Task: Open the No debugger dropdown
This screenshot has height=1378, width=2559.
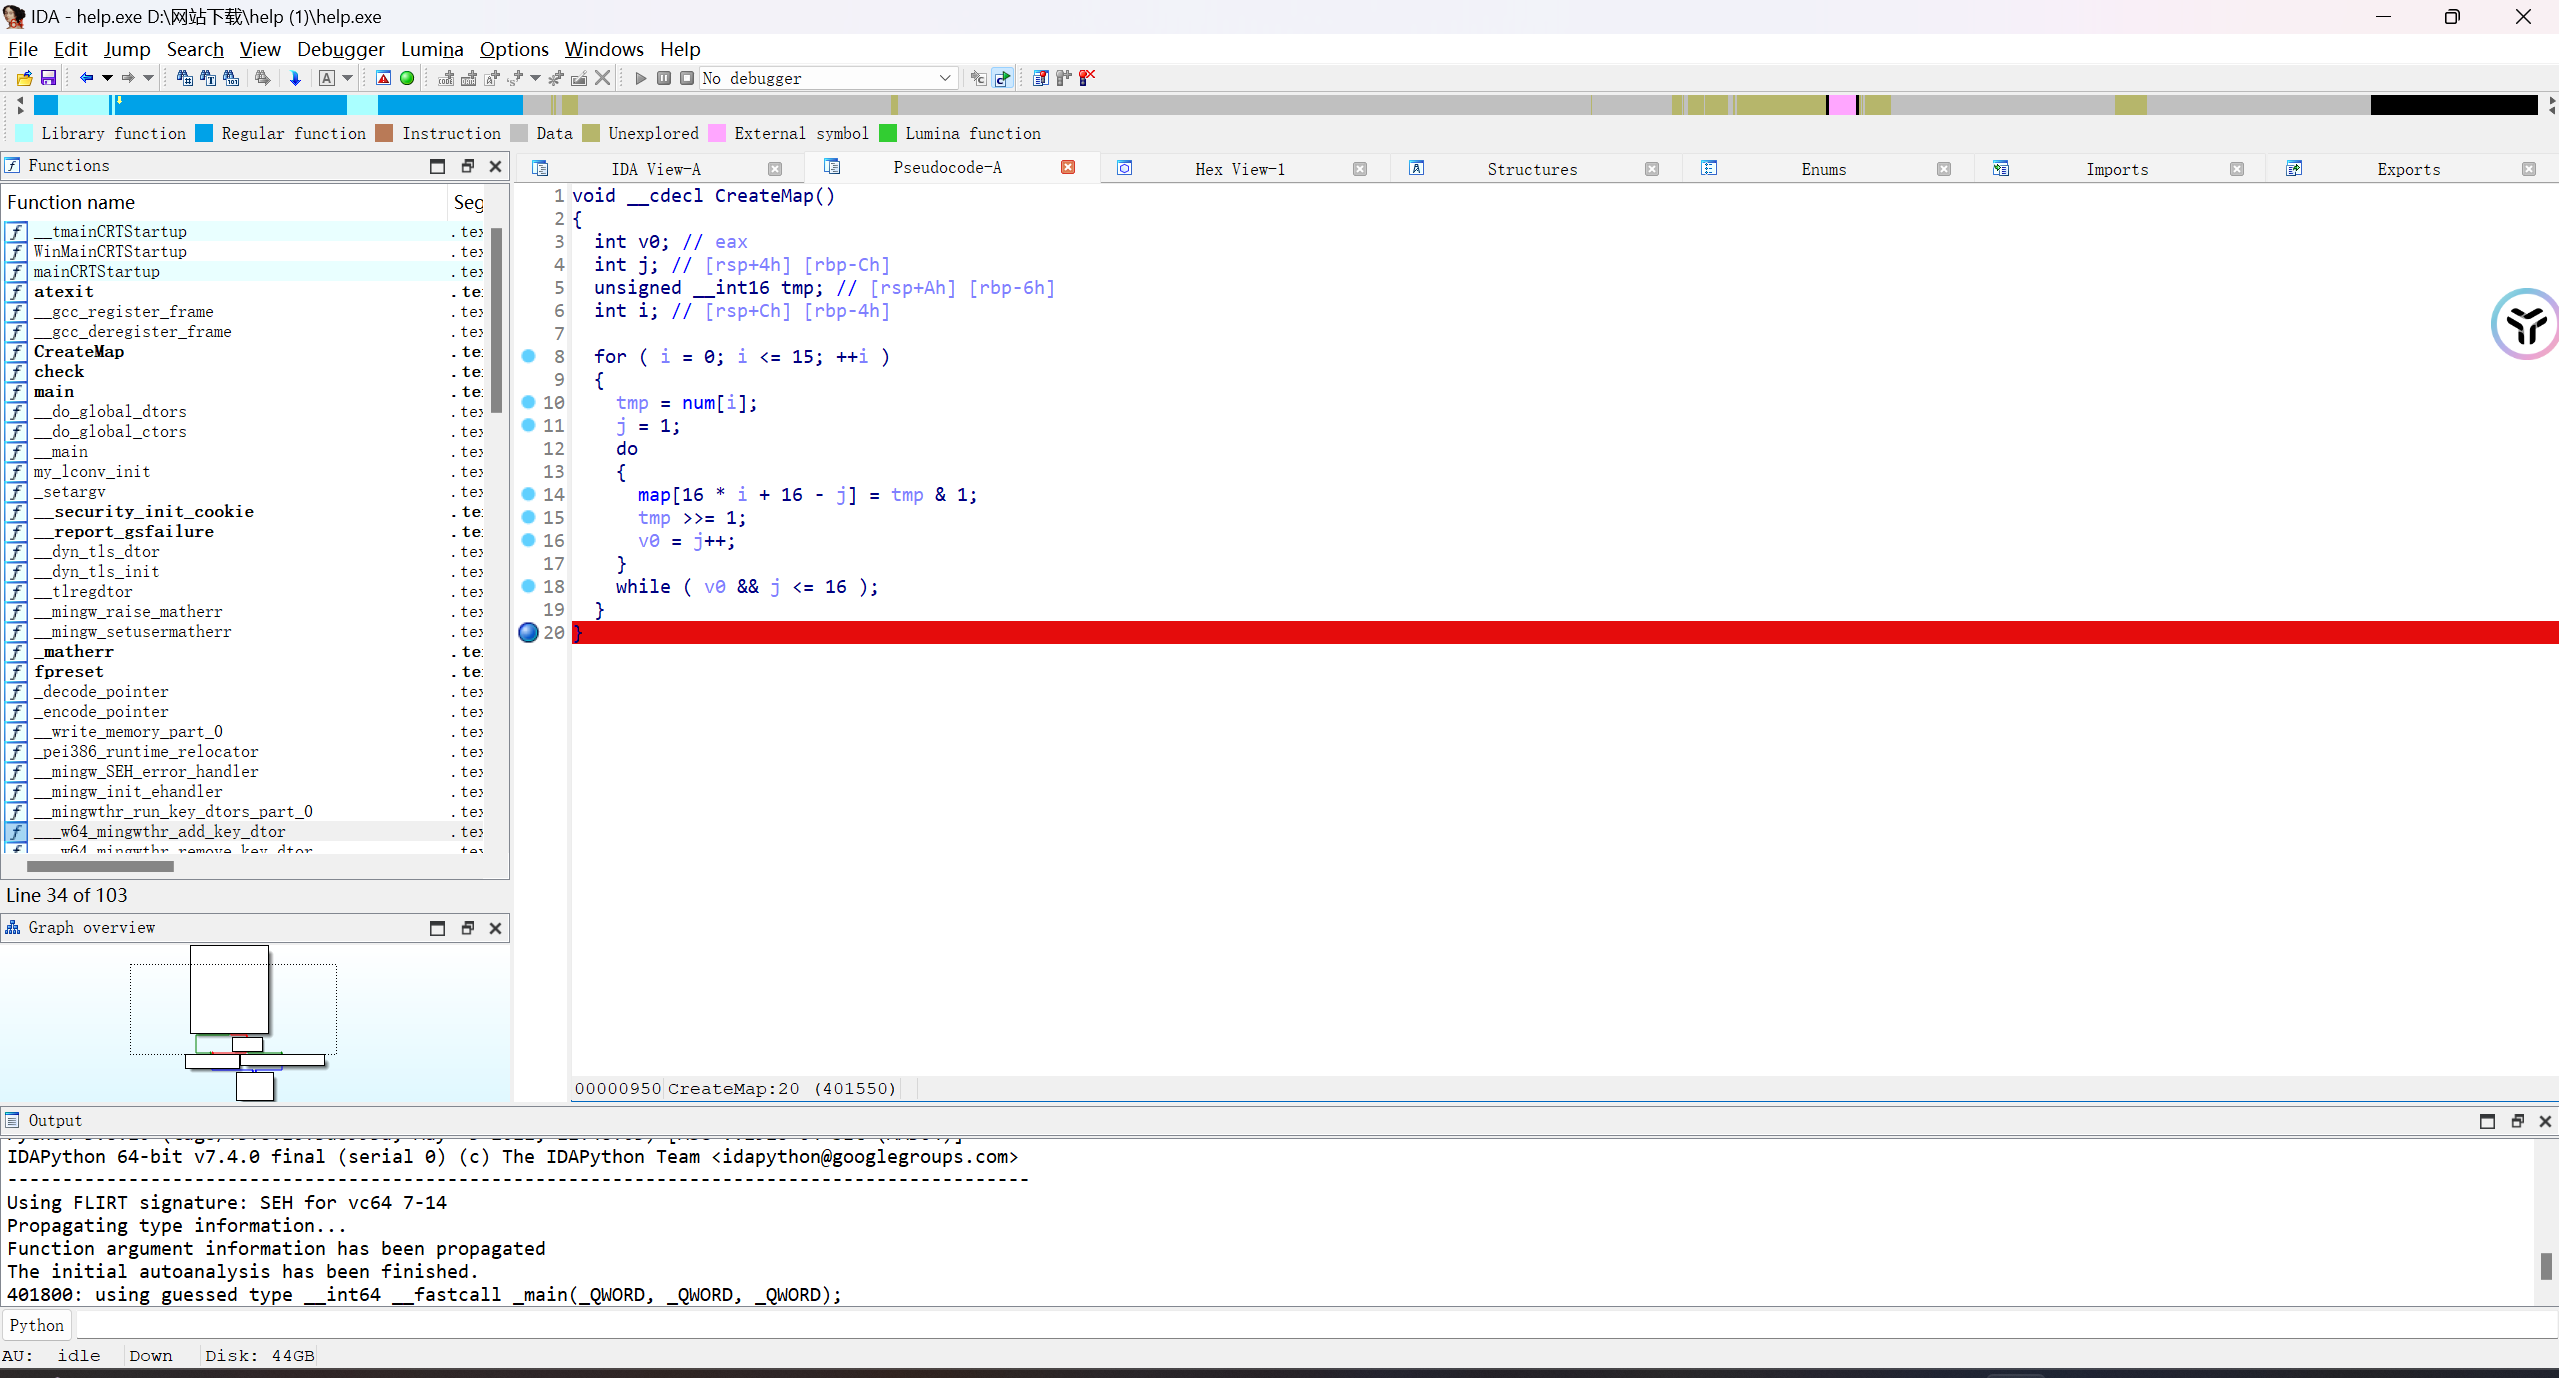Action: click(944, 78)
